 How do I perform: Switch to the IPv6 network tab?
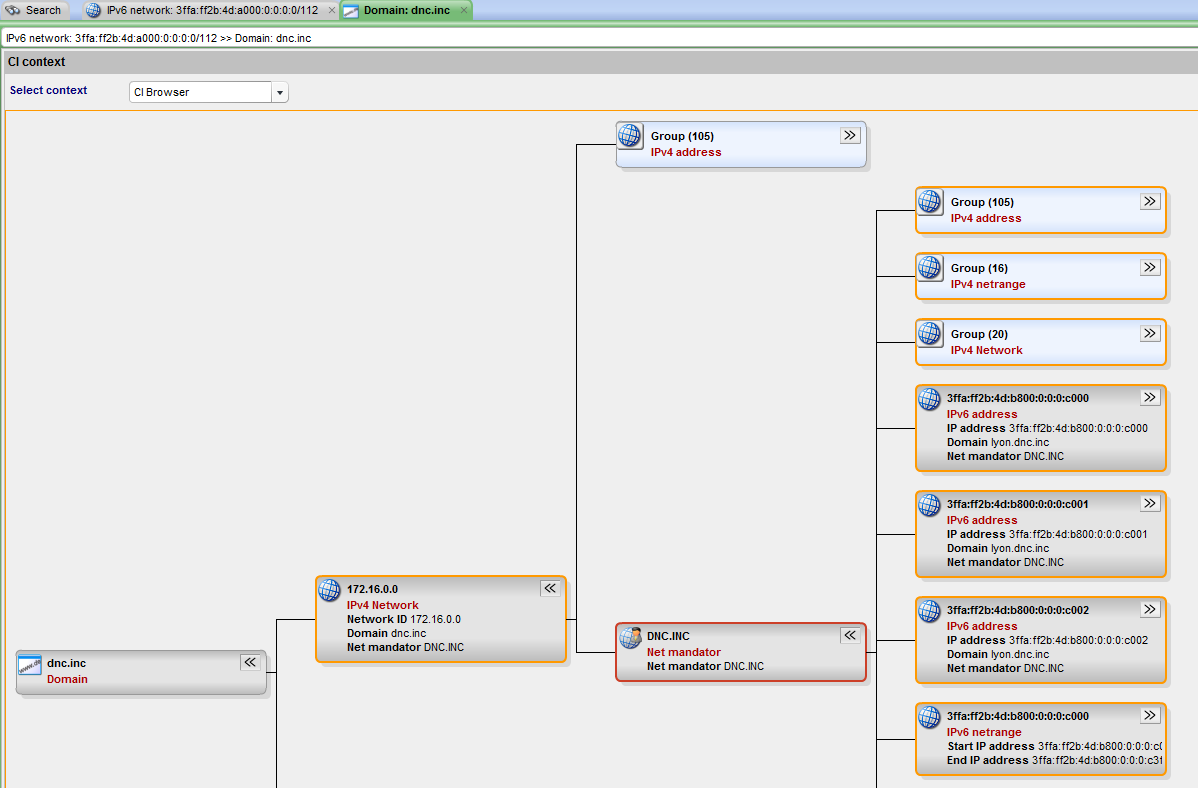[210, 10]
